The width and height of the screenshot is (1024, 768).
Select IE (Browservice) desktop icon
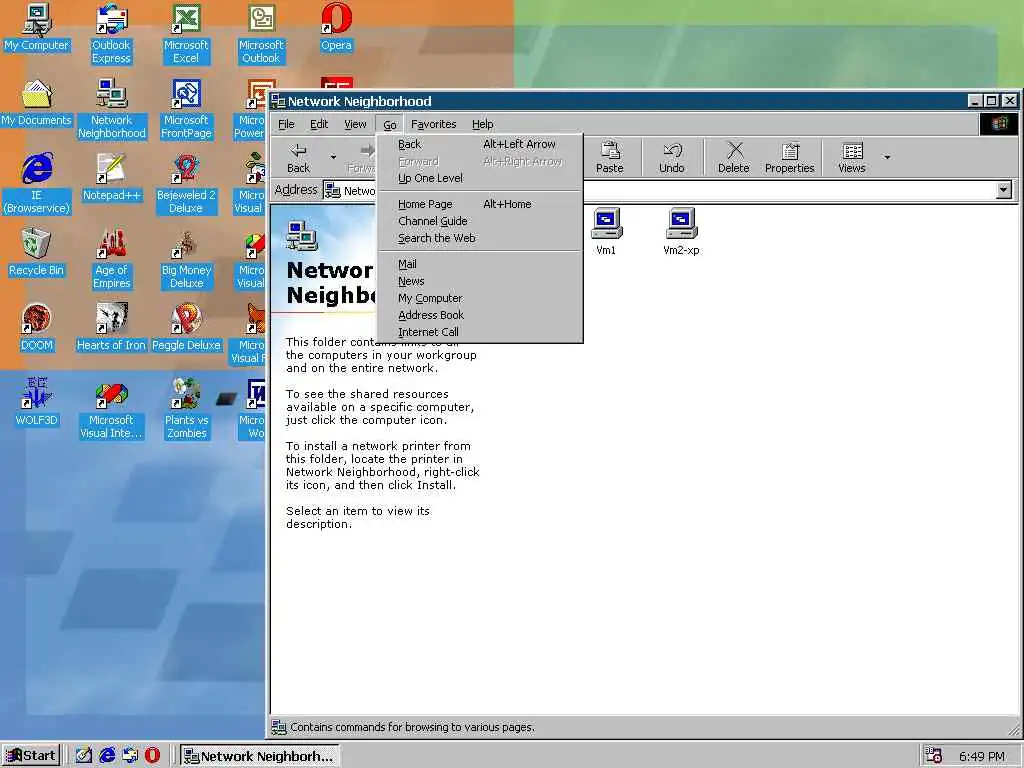[37, 184]
